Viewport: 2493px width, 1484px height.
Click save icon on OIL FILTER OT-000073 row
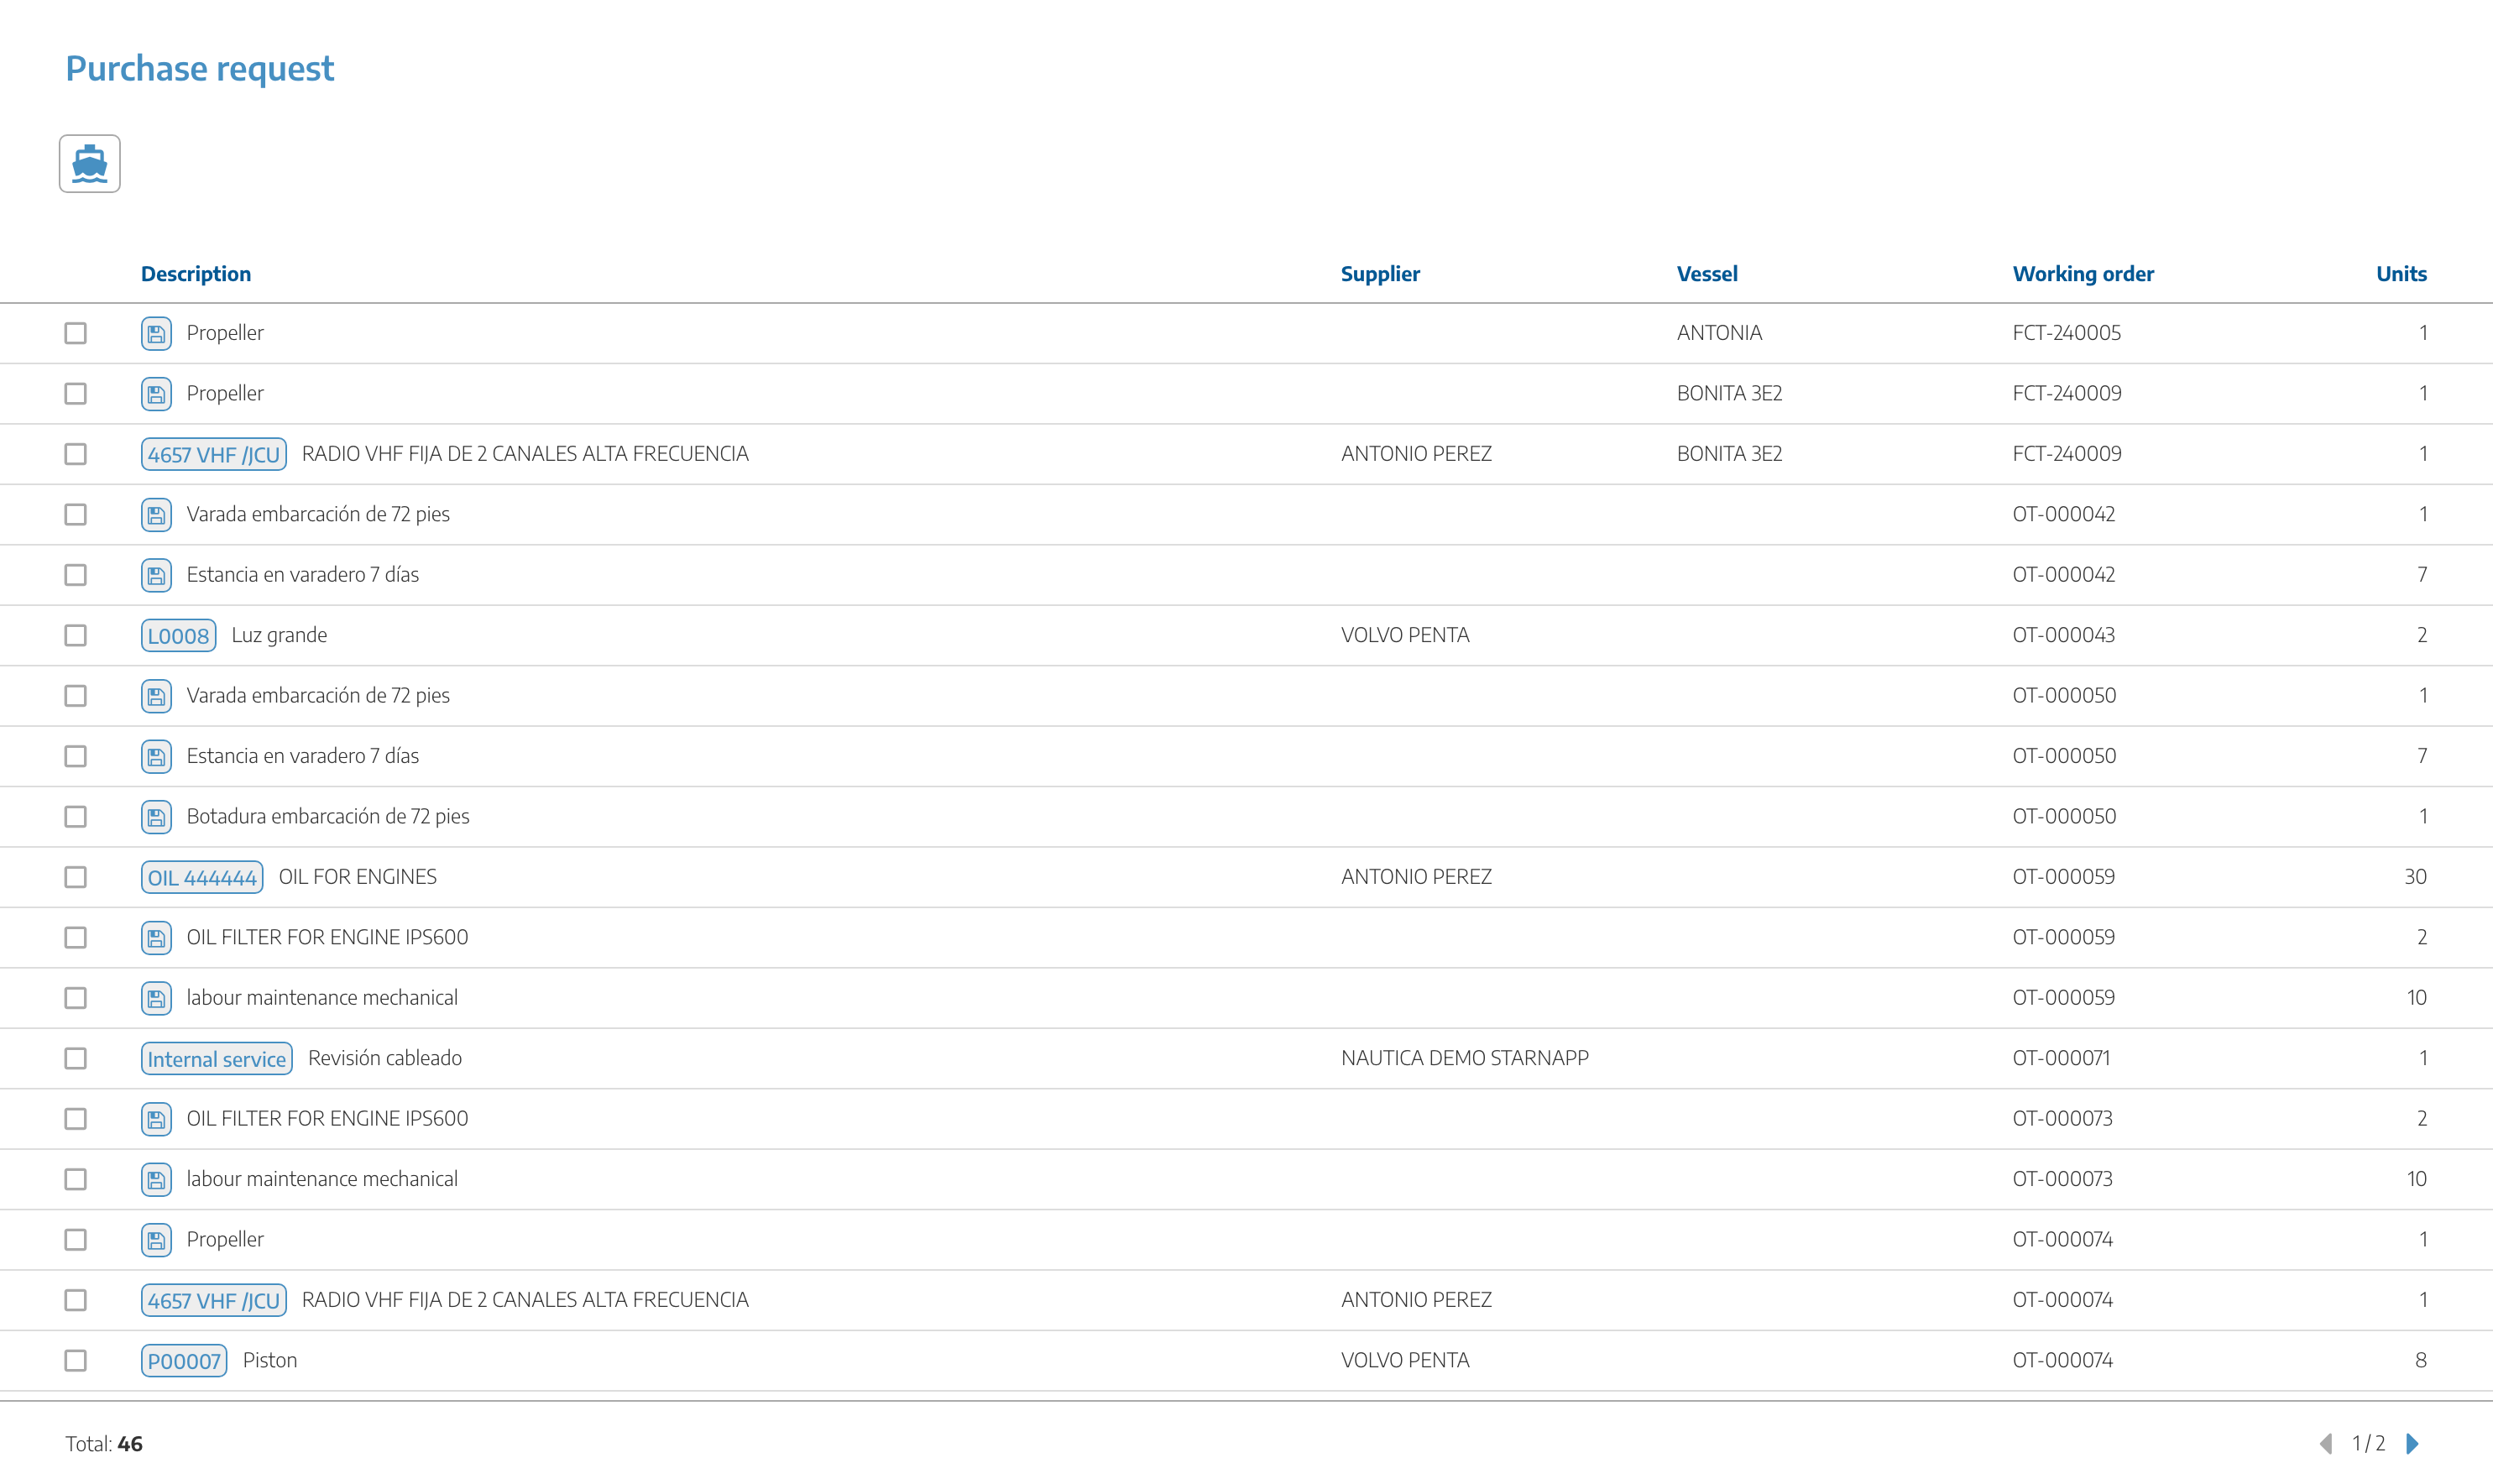click(x=156, y=1119)
